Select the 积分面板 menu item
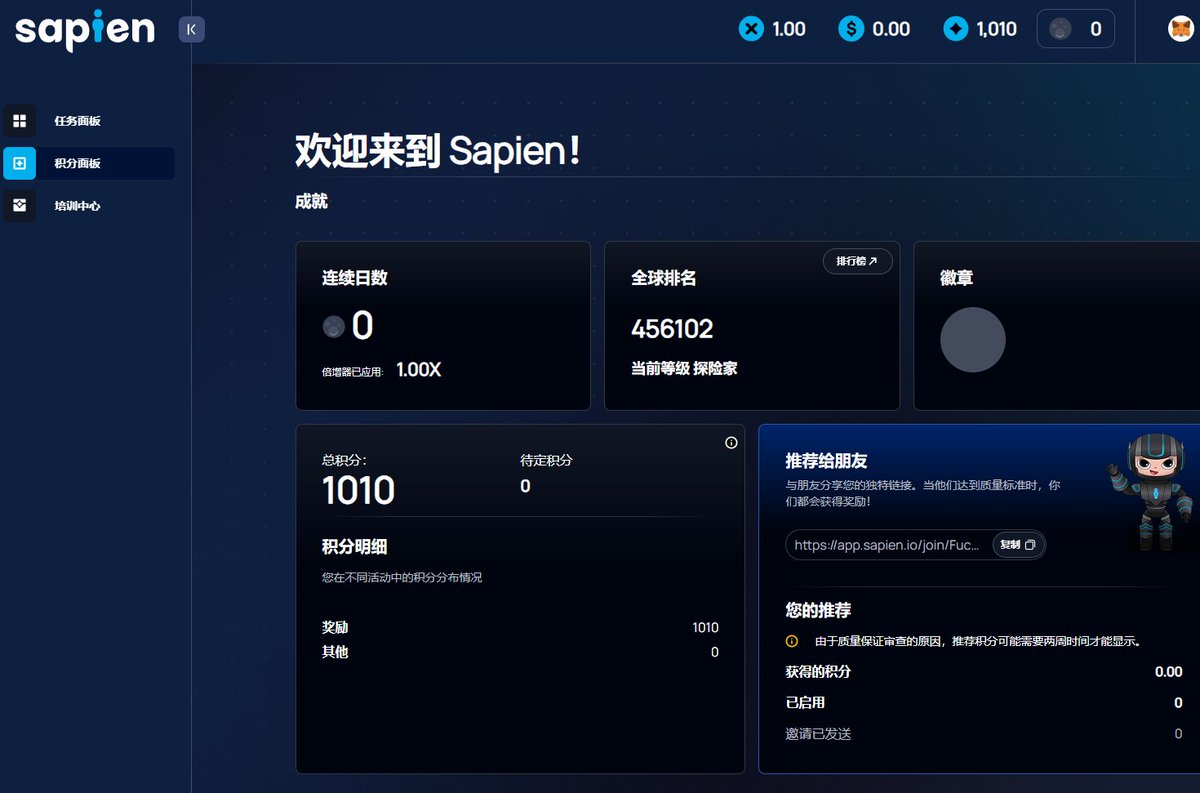 tap(89, 163)
